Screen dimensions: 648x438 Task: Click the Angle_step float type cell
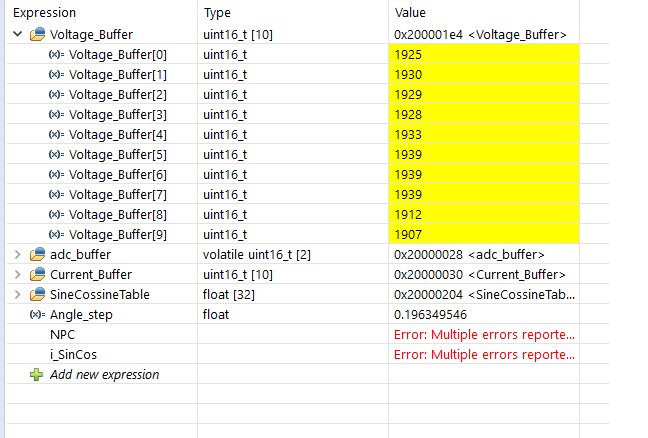tap(216, 314)
